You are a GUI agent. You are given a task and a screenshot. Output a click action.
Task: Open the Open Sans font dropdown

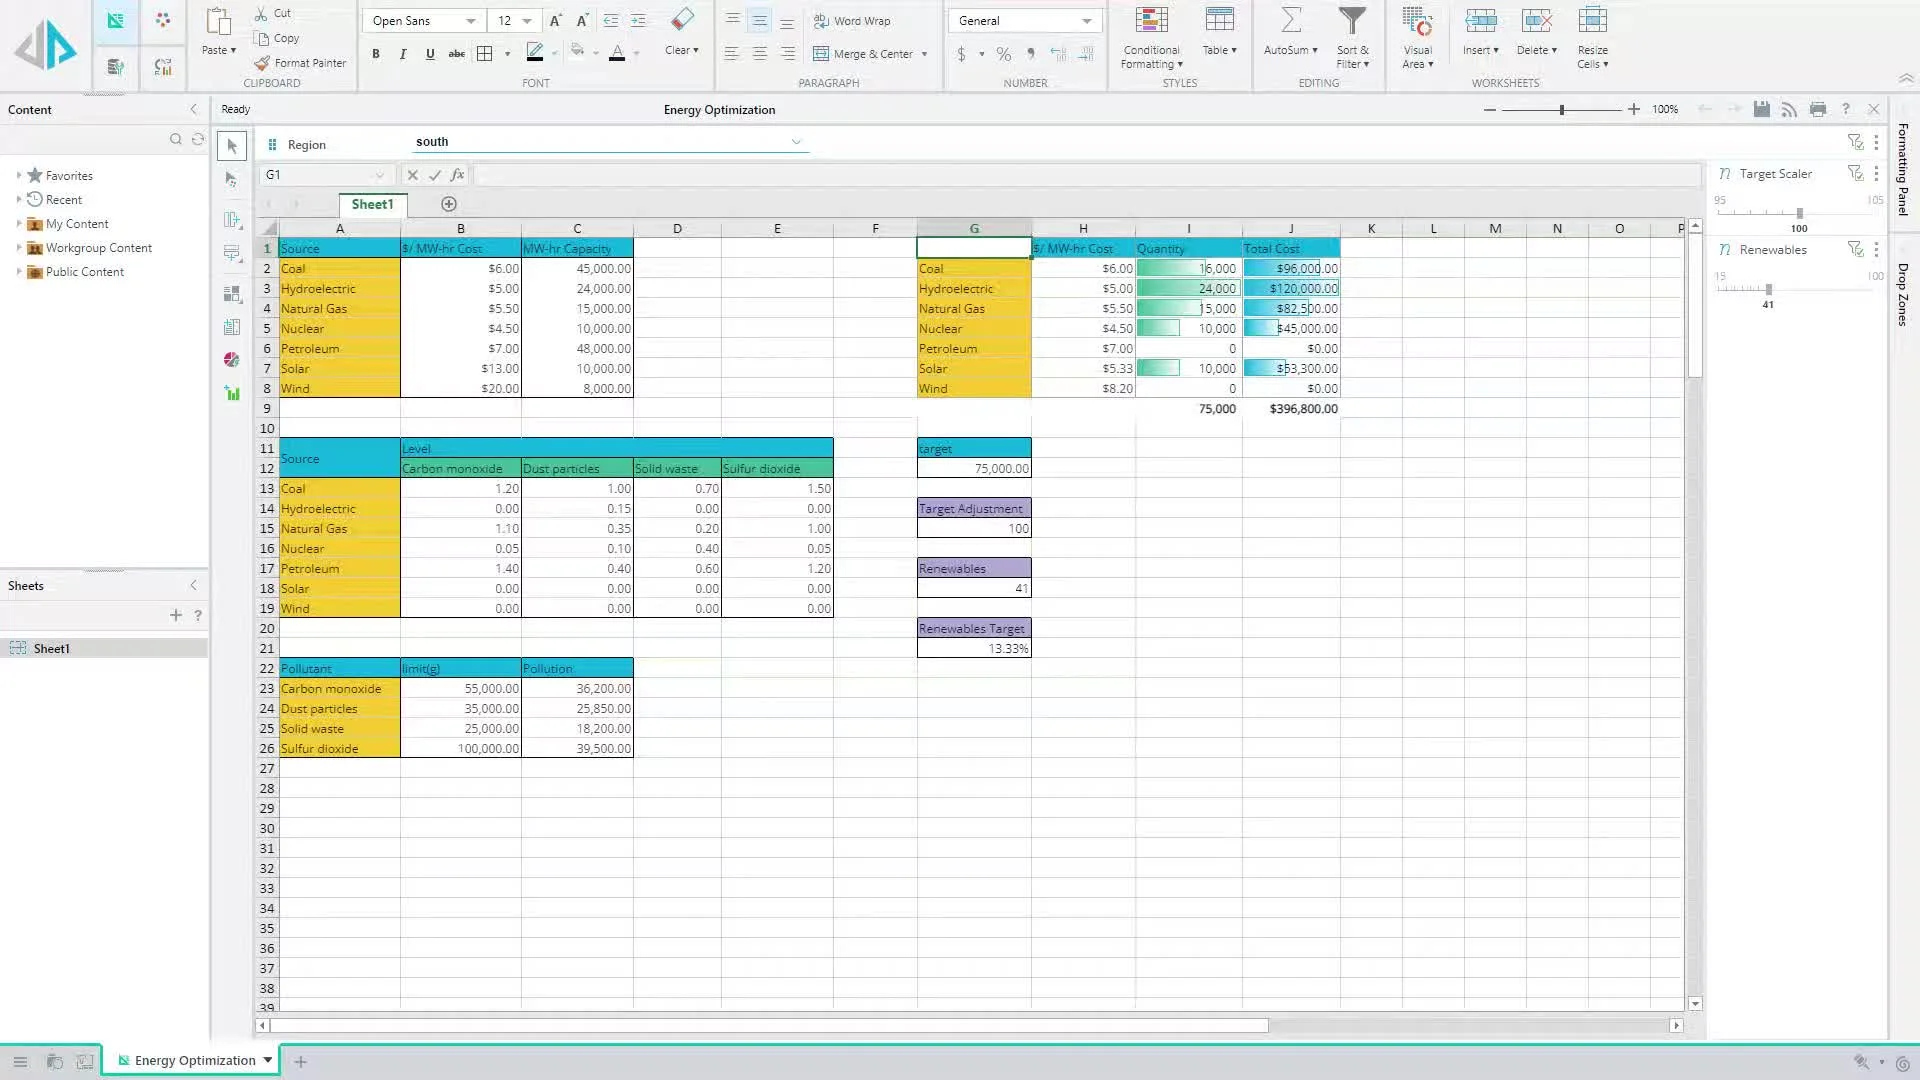click(470, 21)
